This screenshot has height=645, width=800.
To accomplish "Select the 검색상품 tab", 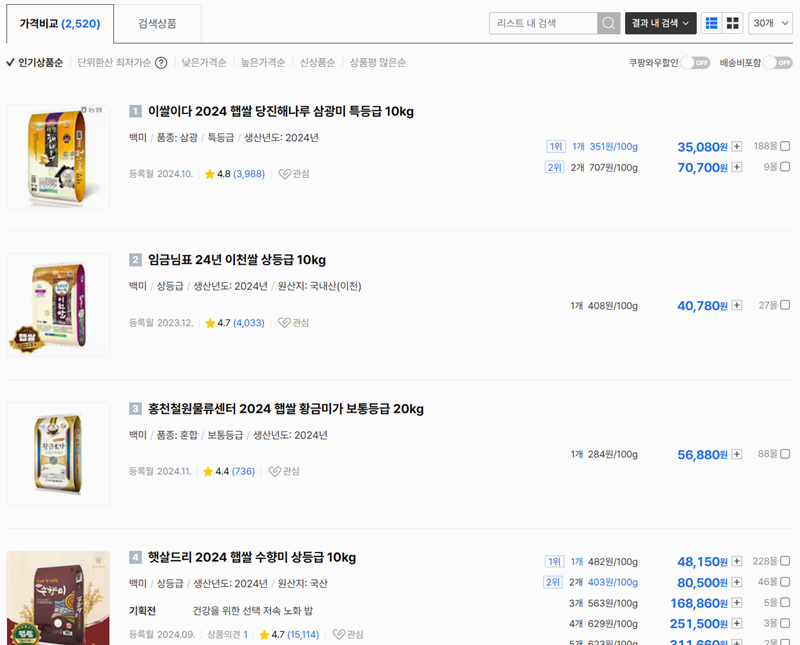I will coord(157,23).
